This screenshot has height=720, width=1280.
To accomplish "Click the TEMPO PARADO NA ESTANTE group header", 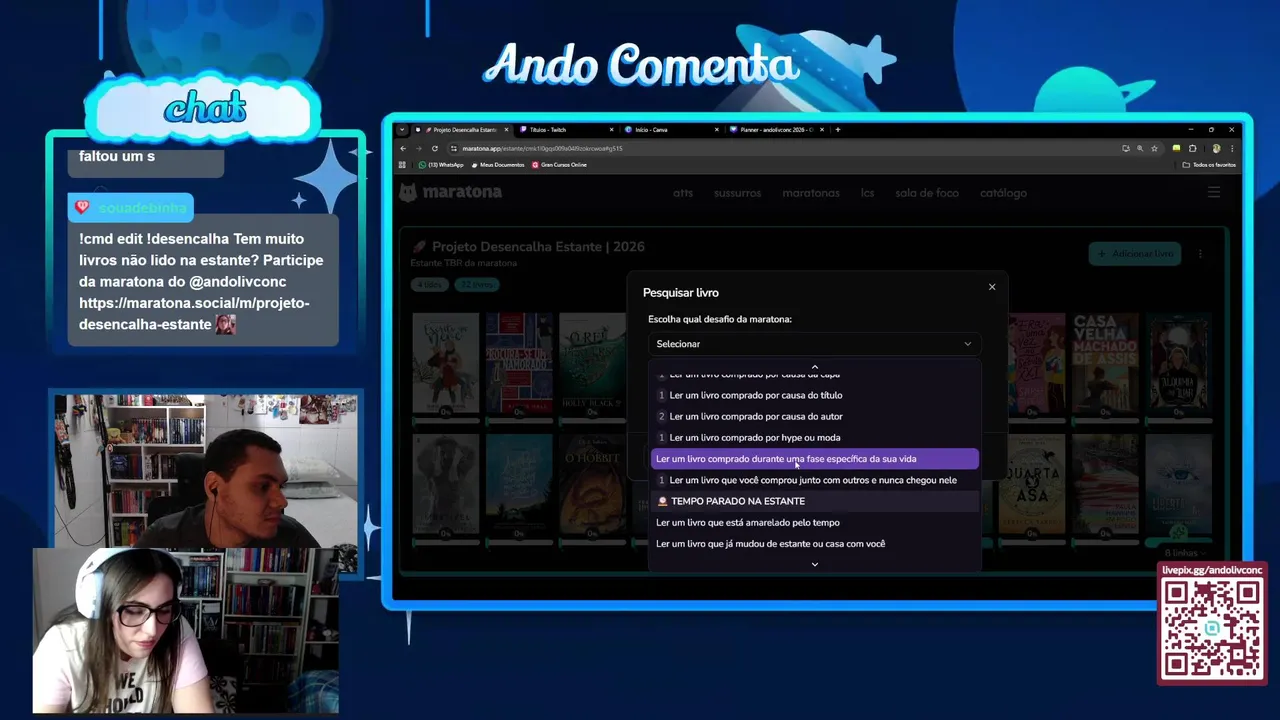I will [814, 501].
